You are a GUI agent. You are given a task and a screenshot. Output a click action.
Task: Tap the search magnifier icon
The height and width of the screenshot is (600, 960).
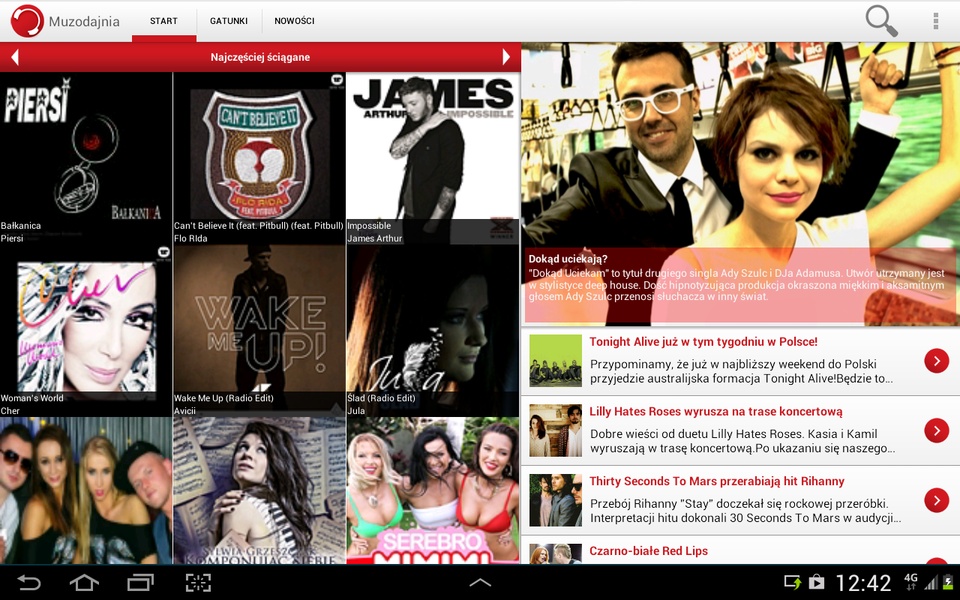coord(881,21)
